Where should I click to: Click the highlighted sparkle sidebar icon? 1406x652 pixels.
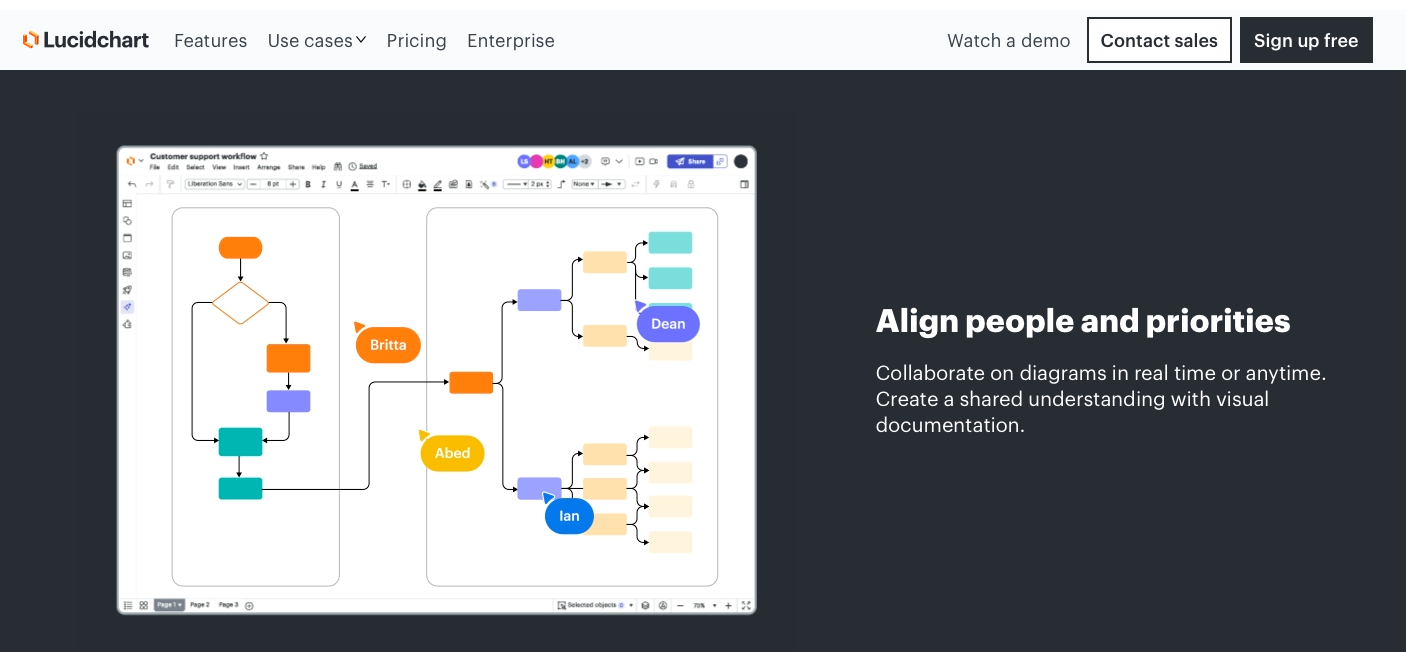coord(127,306)
